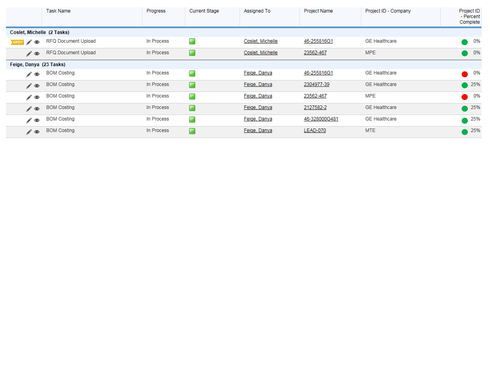Click In Process on the LEAD-070 row
Screen dimensions: 490x379
point(157,130)
